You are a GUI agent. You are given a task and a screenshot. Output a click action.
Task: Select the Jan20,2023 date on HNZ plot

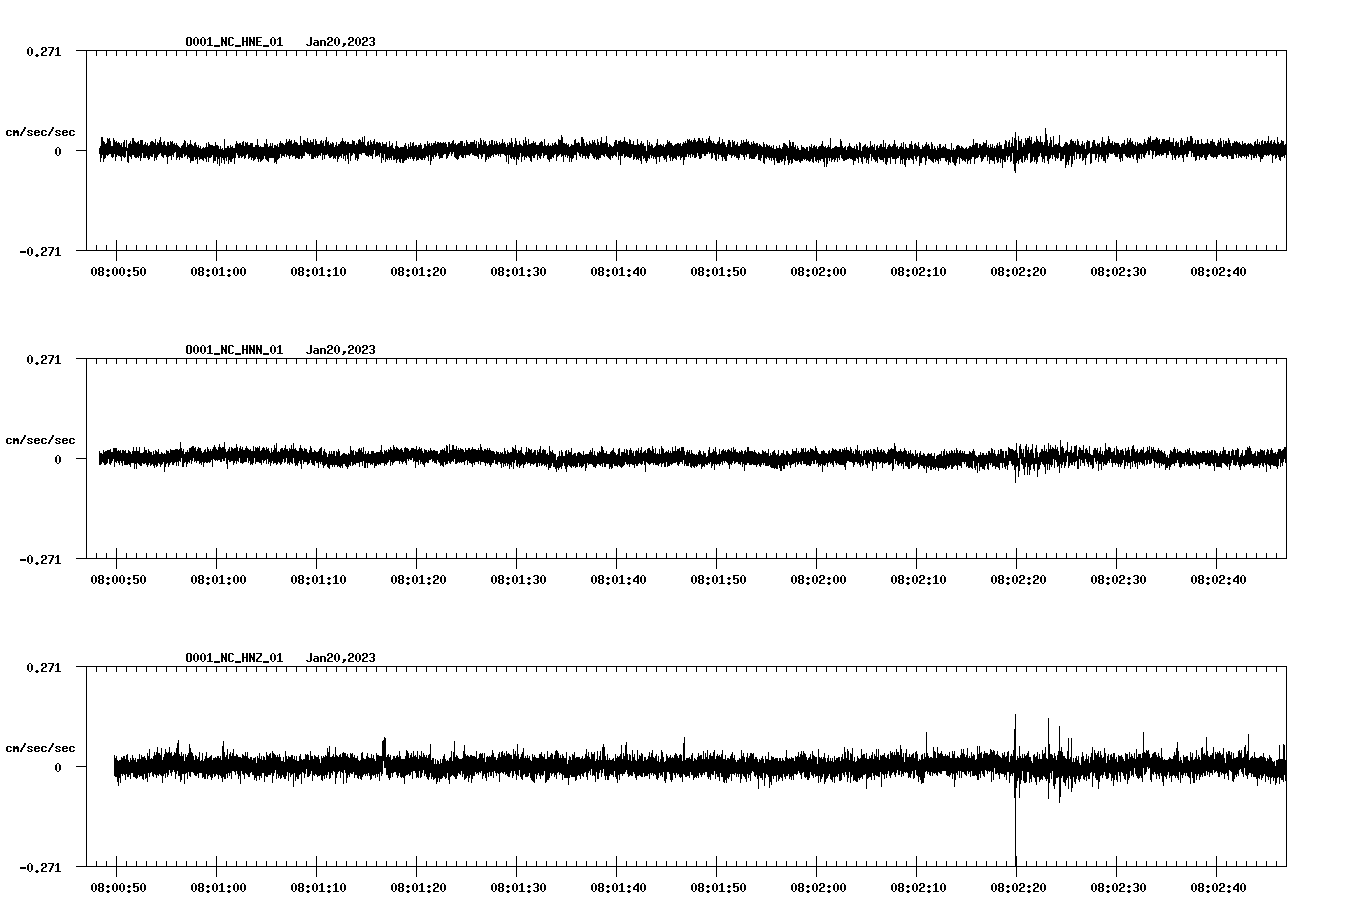click(341, 658)
